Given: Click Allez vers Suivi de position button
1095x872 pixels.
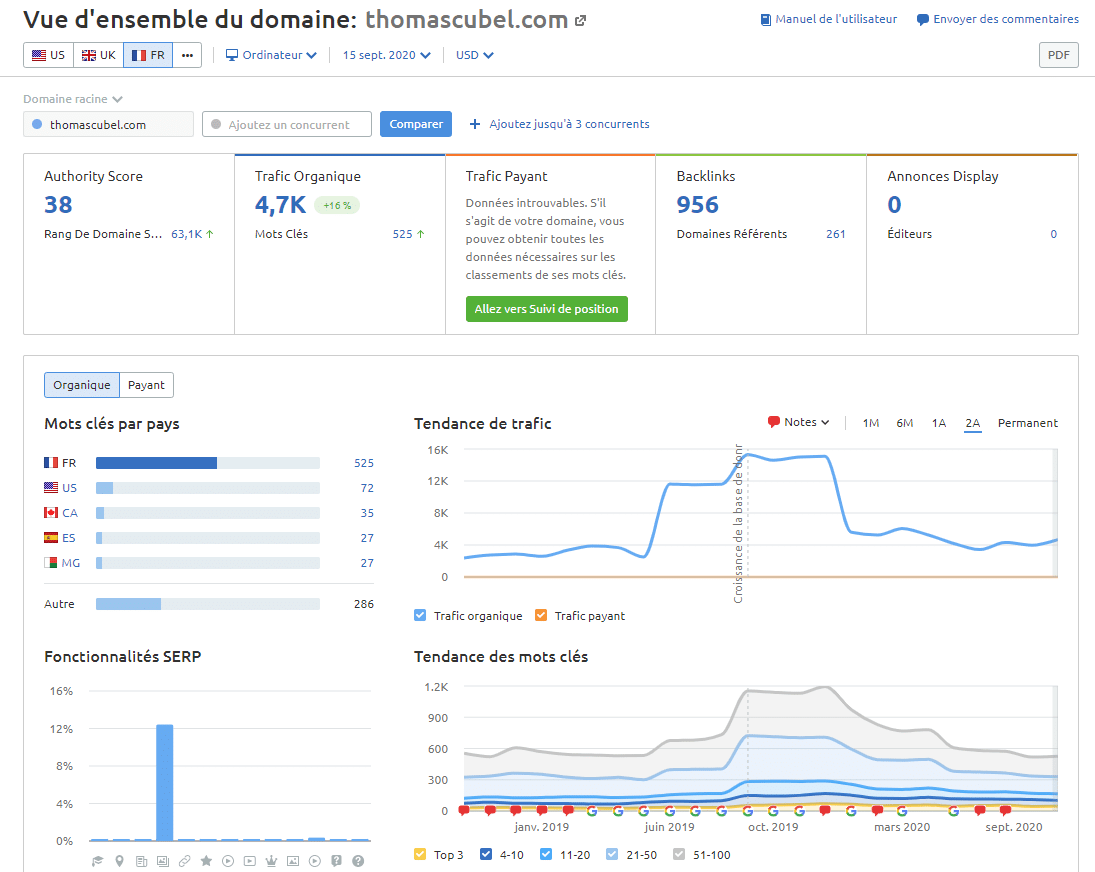Looking at the screenshot, I should tap(547, 309).
